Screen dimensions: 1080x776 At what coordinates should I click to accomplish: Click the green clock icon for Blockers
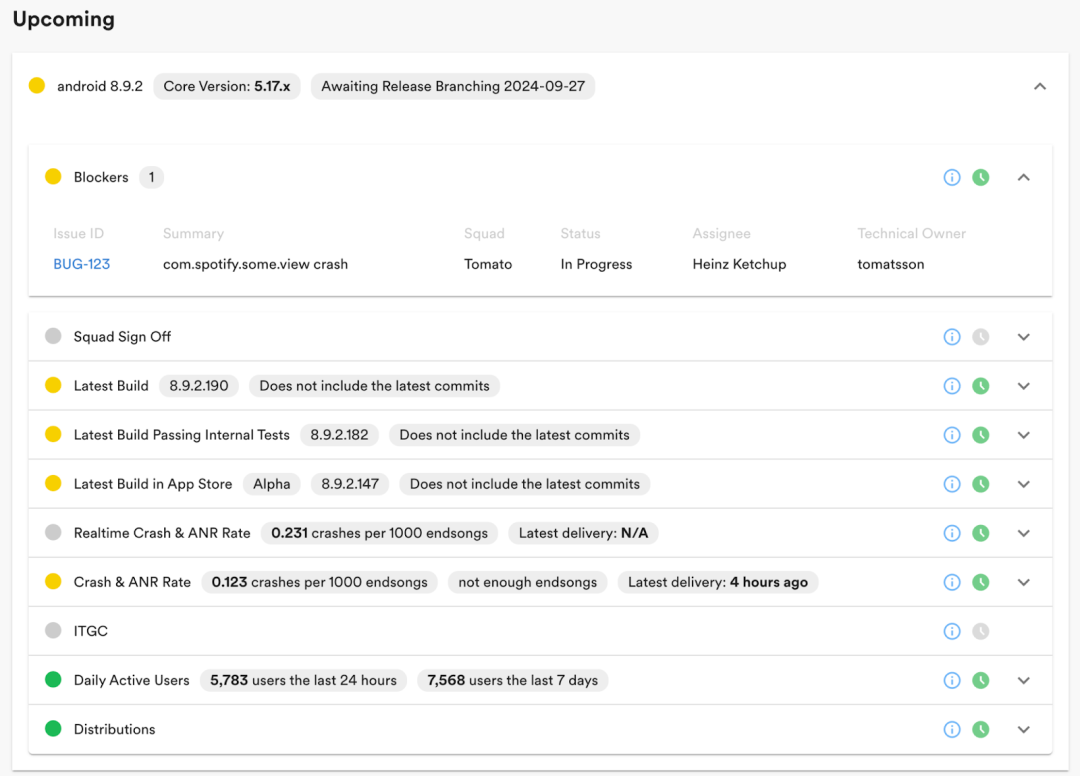pos(981,178)
